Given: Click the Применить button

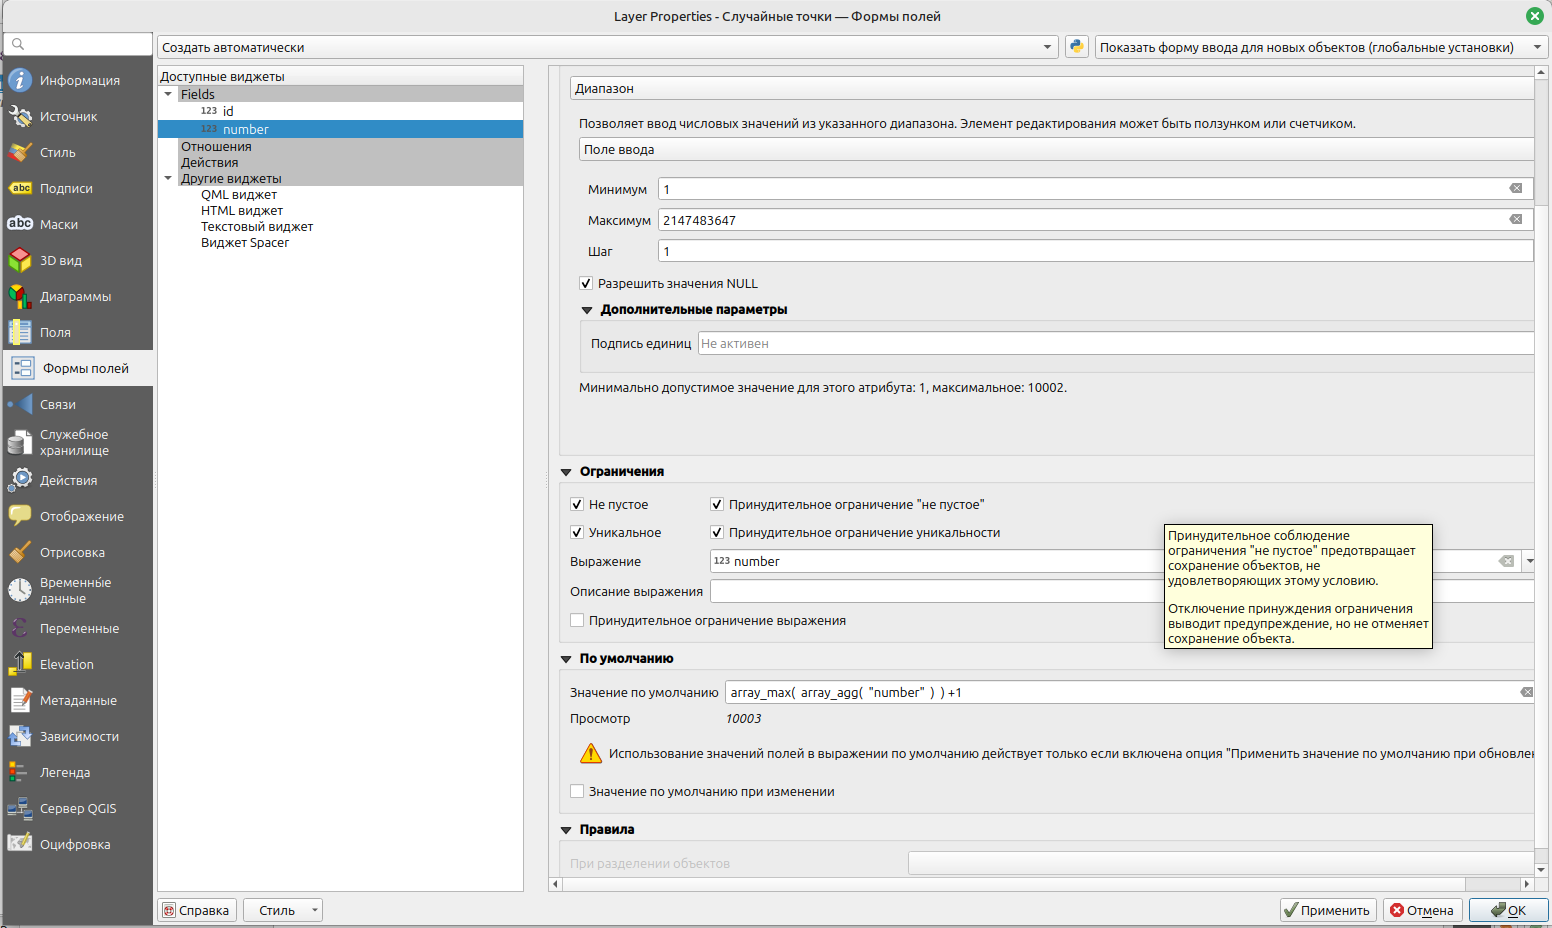Looking at the screenshot, I should [1328, 910].
